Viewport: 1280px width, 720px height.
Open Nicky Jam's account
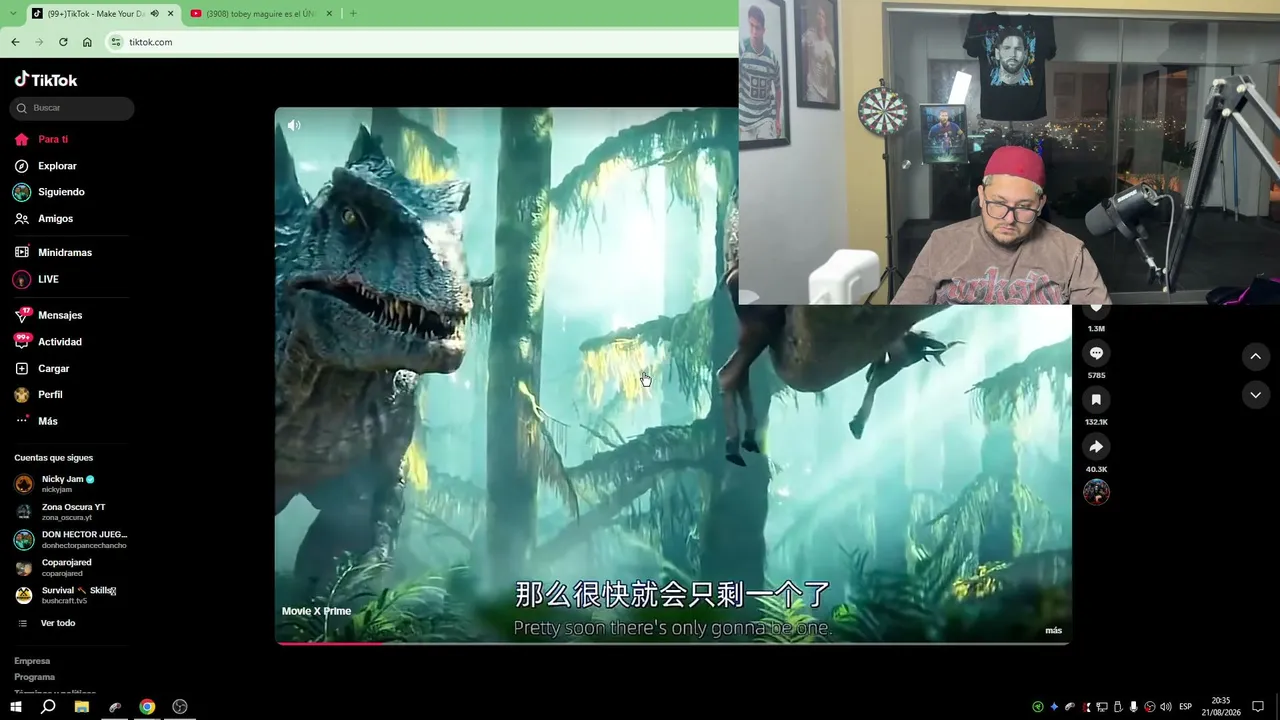tap(70, 484)
